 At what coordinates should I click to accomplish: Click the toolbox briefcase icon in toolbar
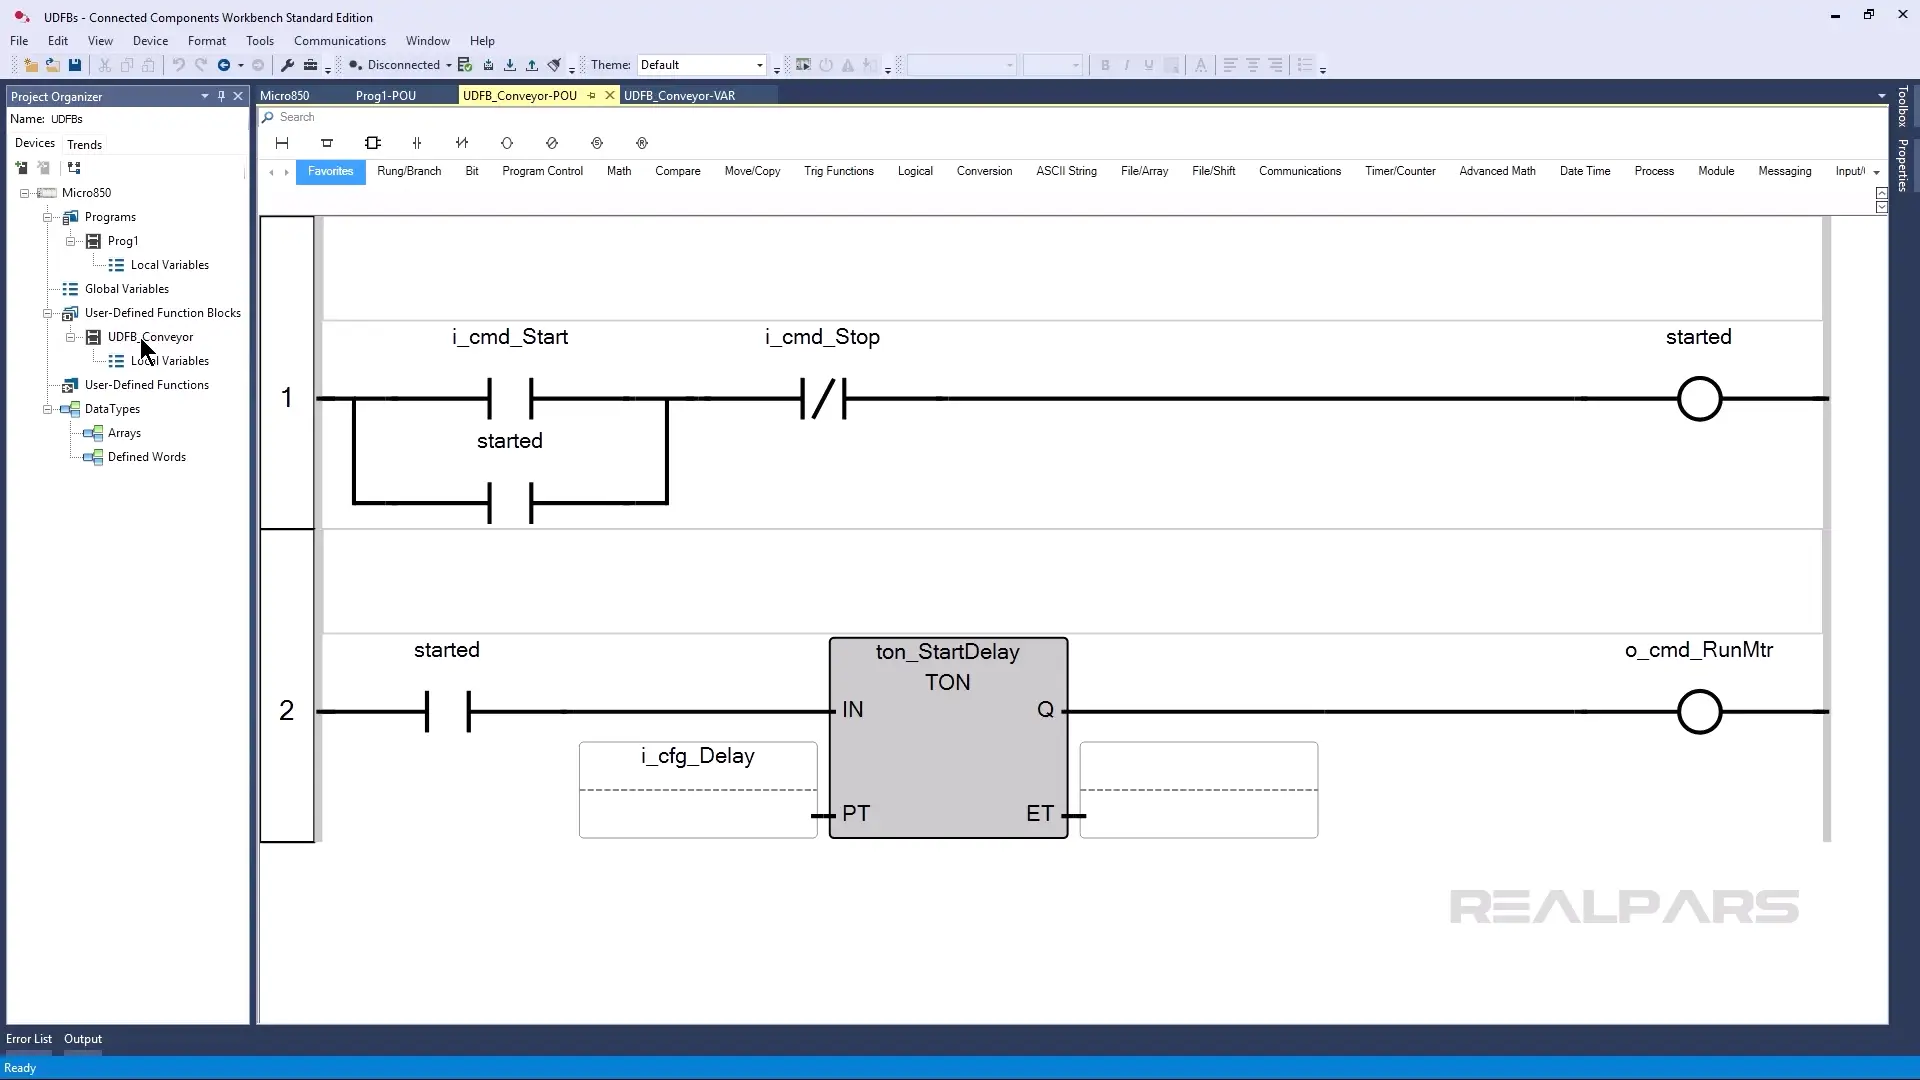311,65
